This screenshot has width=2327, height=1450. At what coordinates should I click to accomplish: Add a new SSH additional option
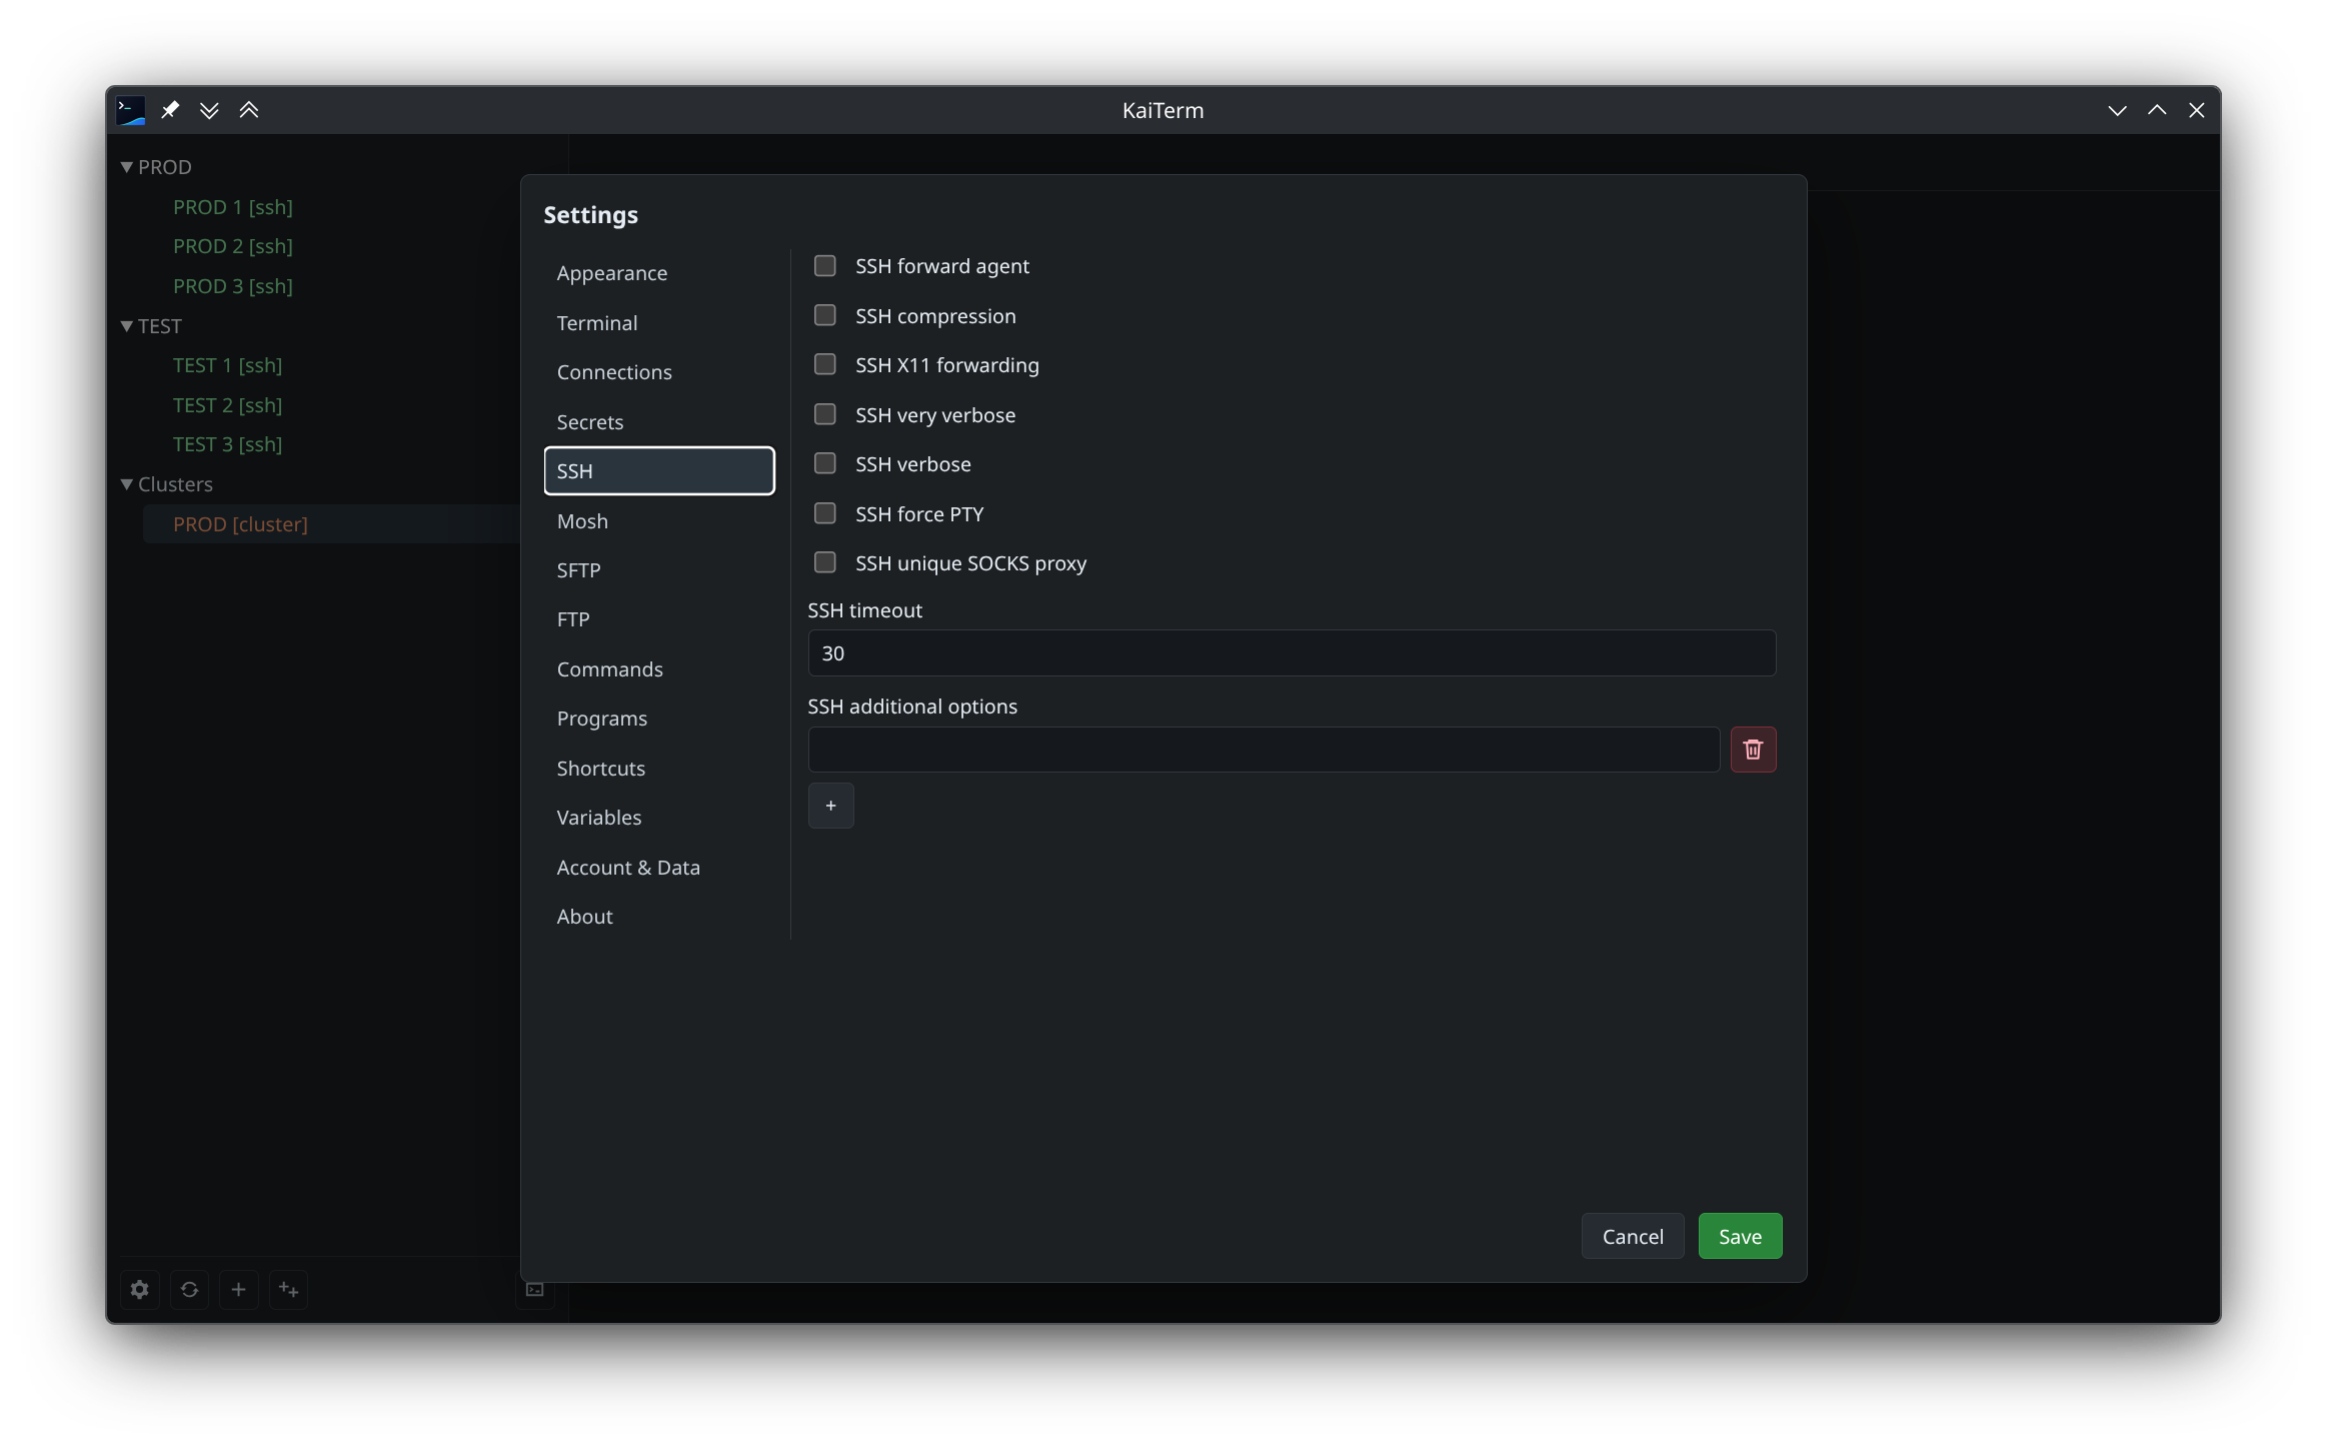[830, 805]
